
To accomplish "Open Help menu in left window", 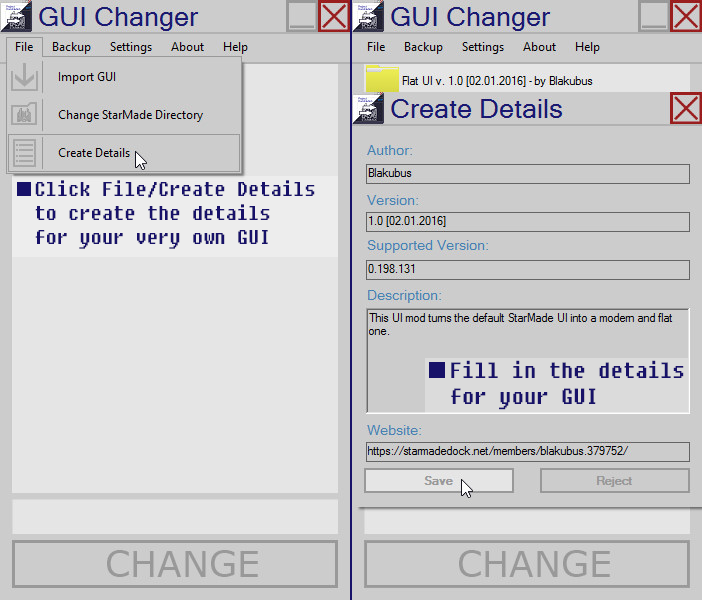I will point(235,47).
